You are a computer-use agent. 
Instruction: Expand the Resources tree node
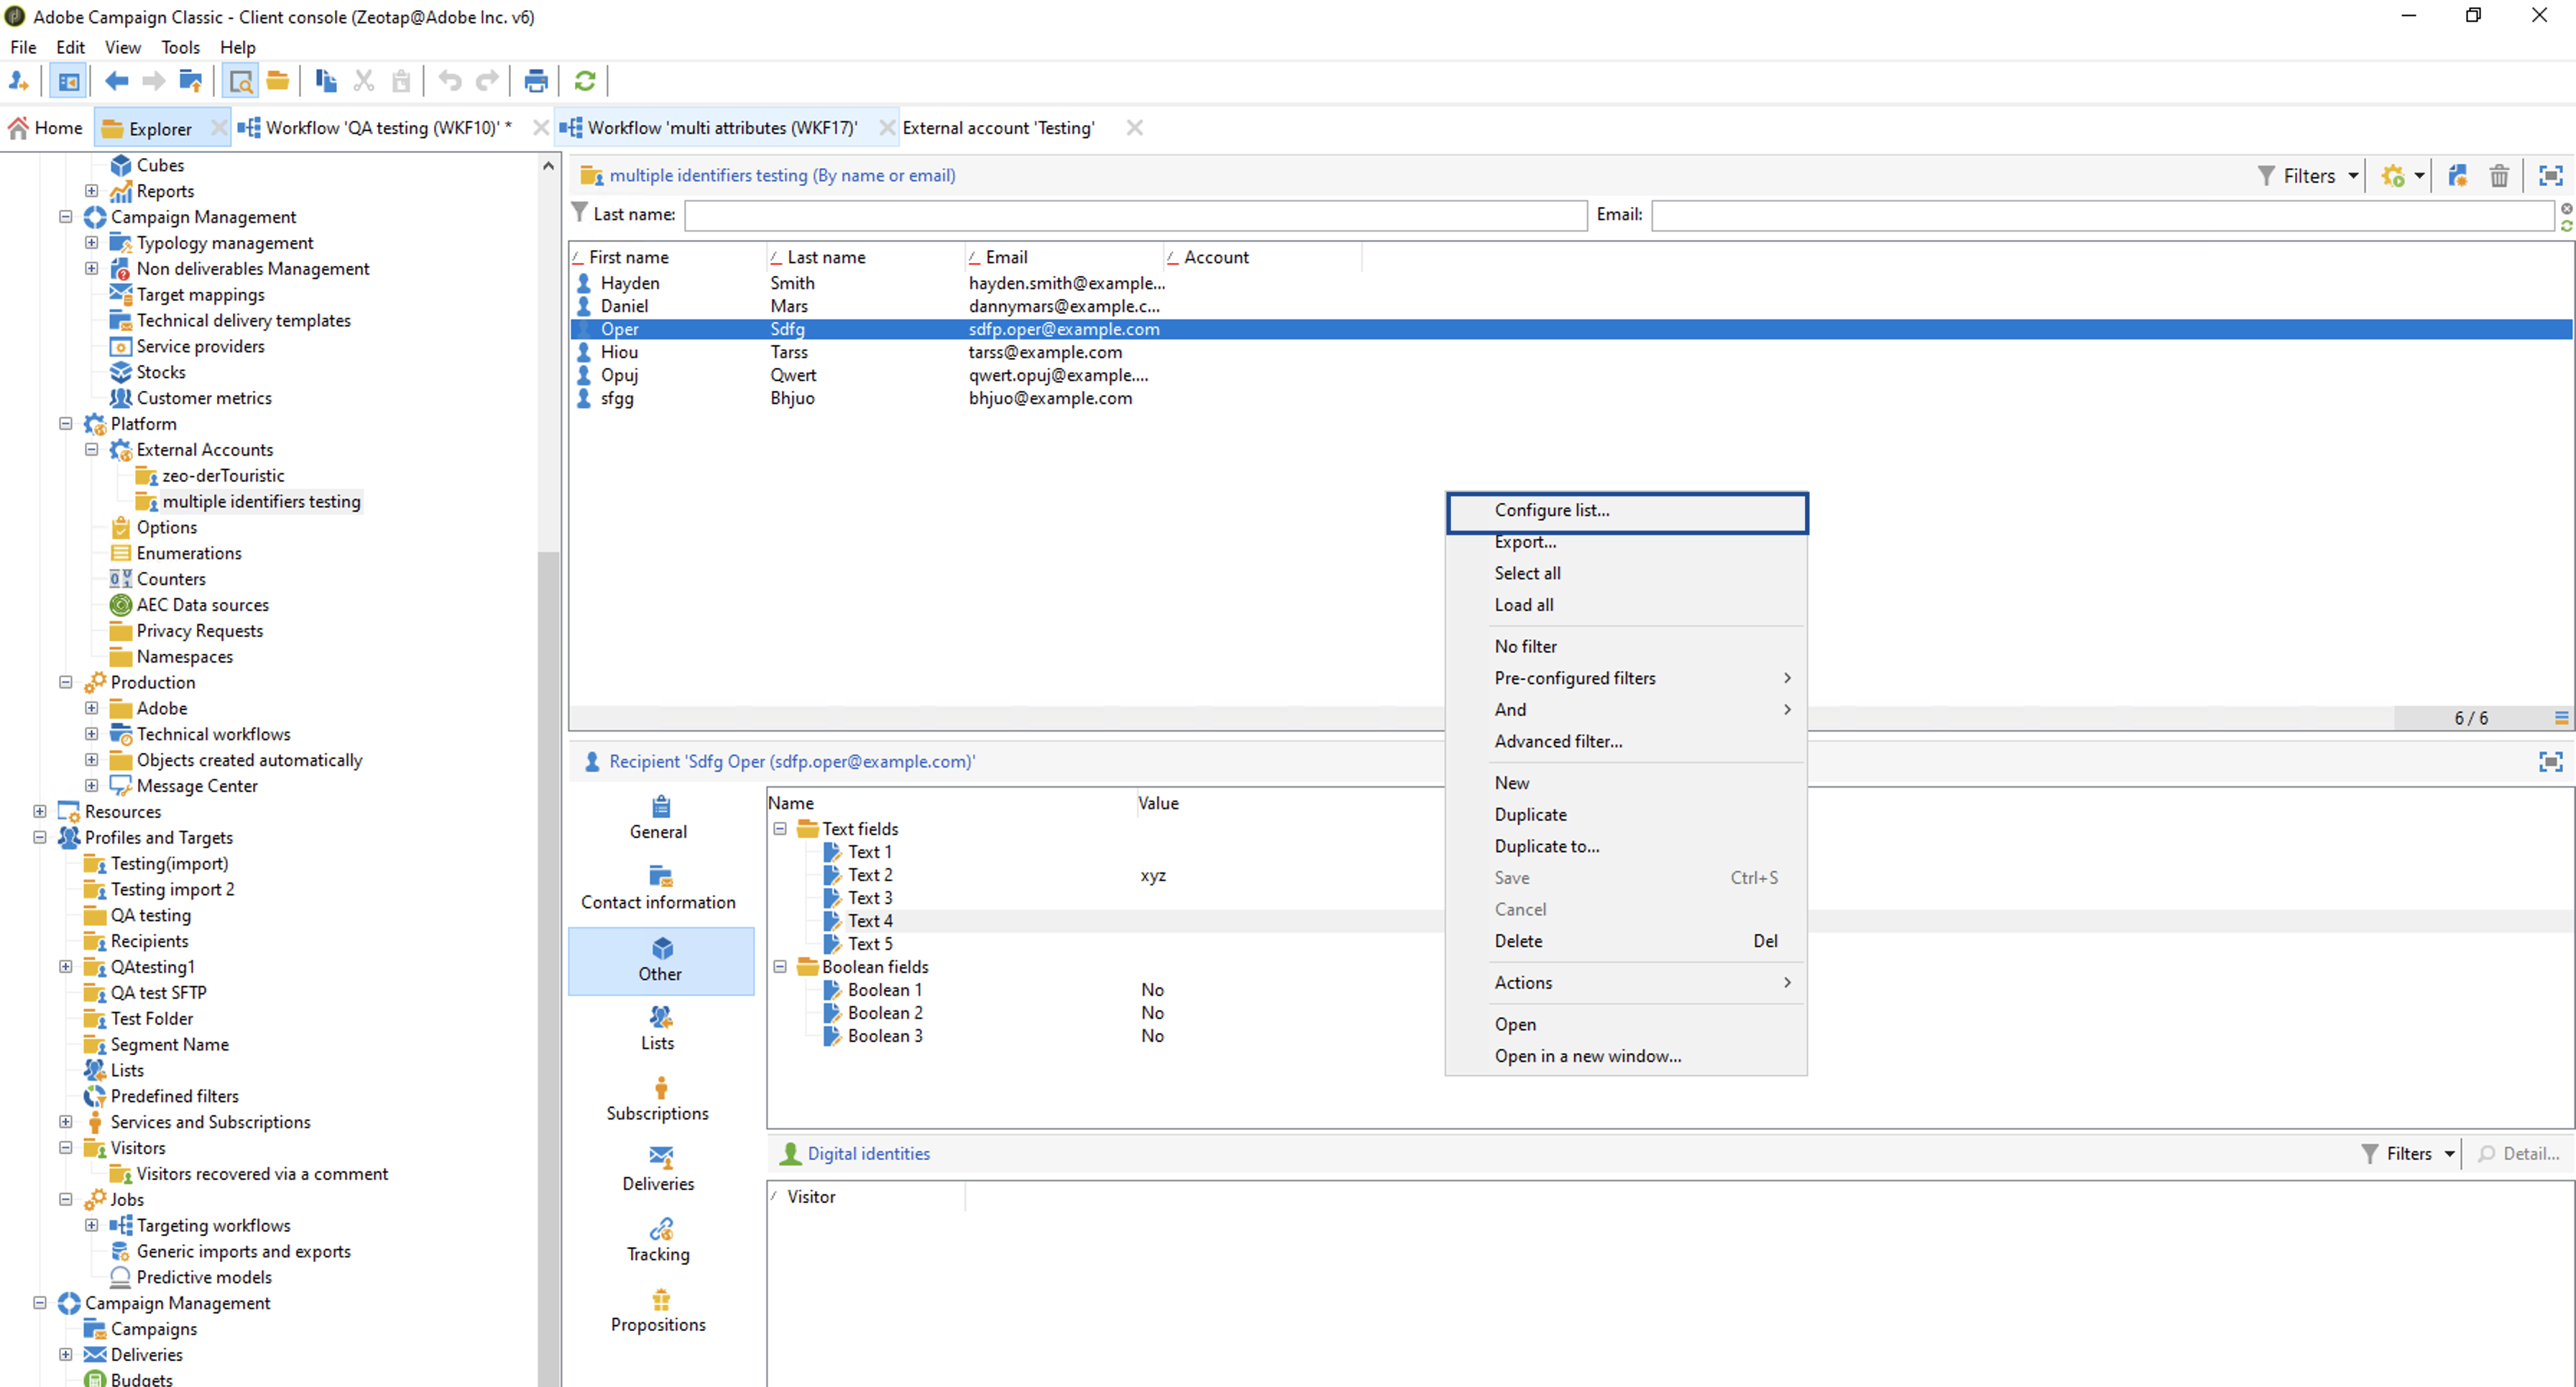tap(40, 811)
